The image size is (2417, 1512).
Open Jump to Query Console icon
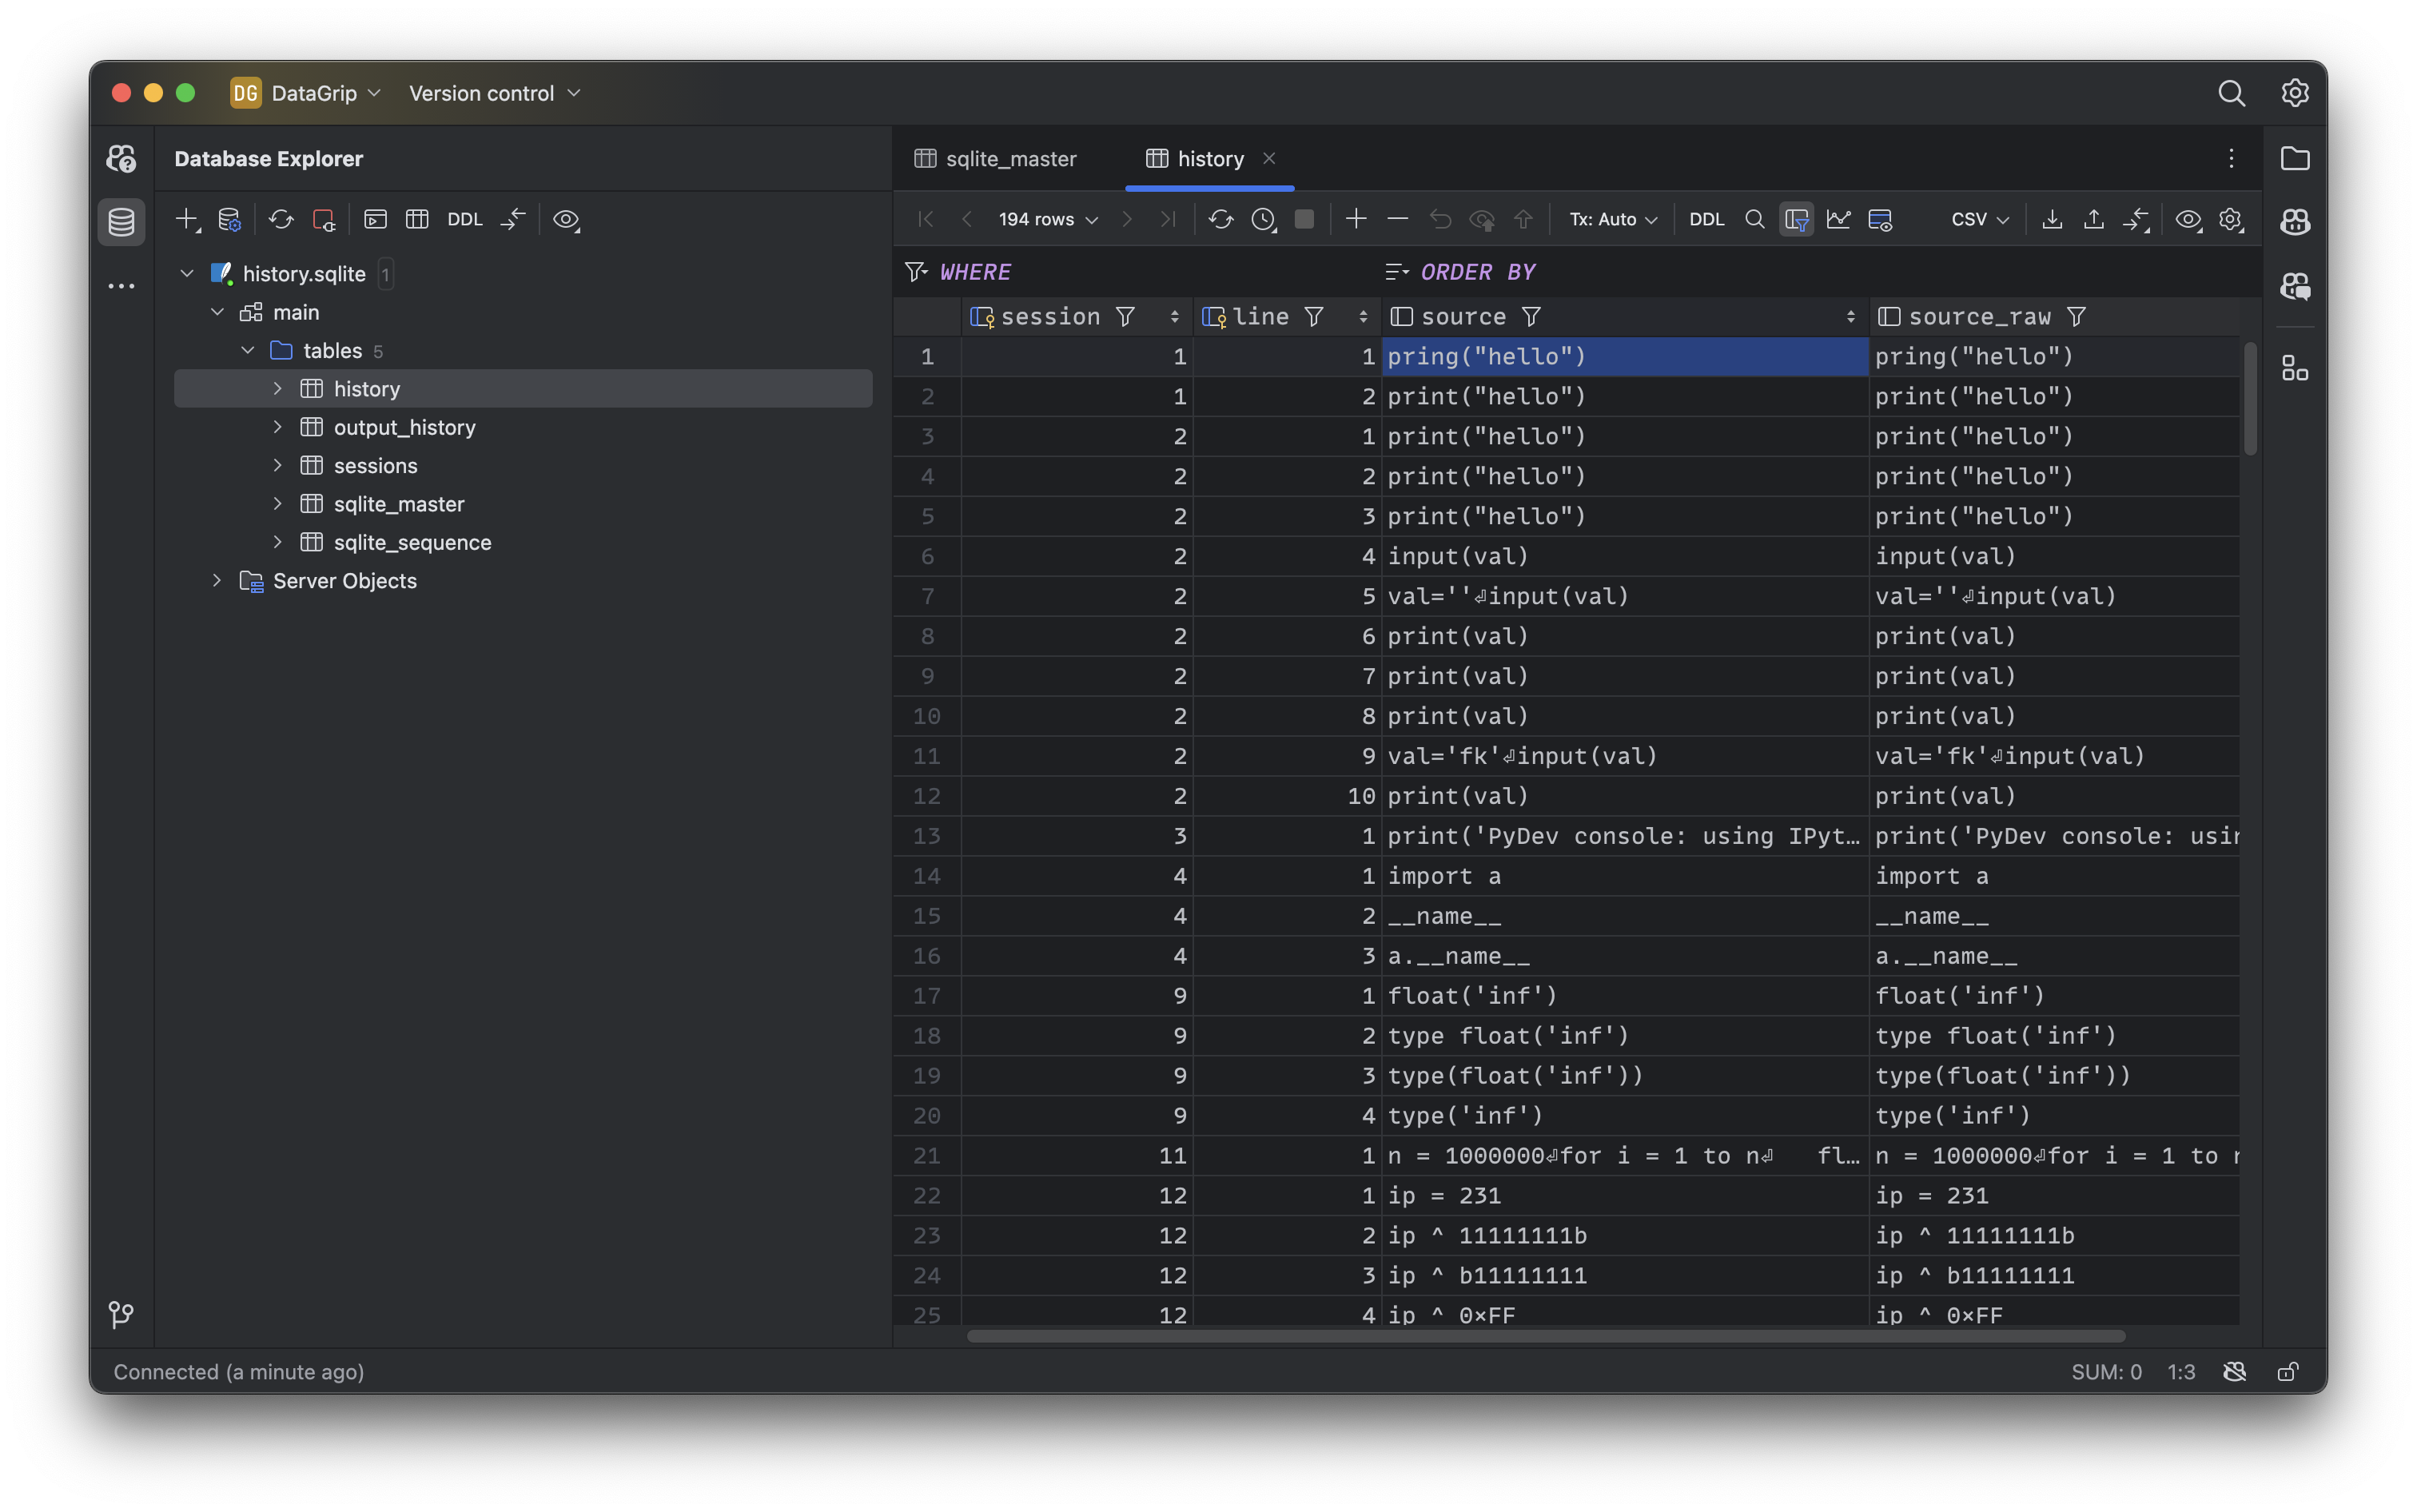coord(375,219)
